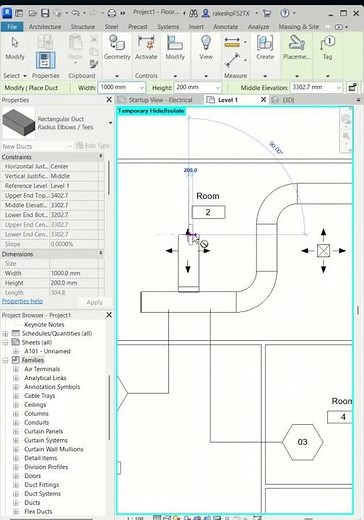Open the view tabs list dropdown arrow

(359, 100)
